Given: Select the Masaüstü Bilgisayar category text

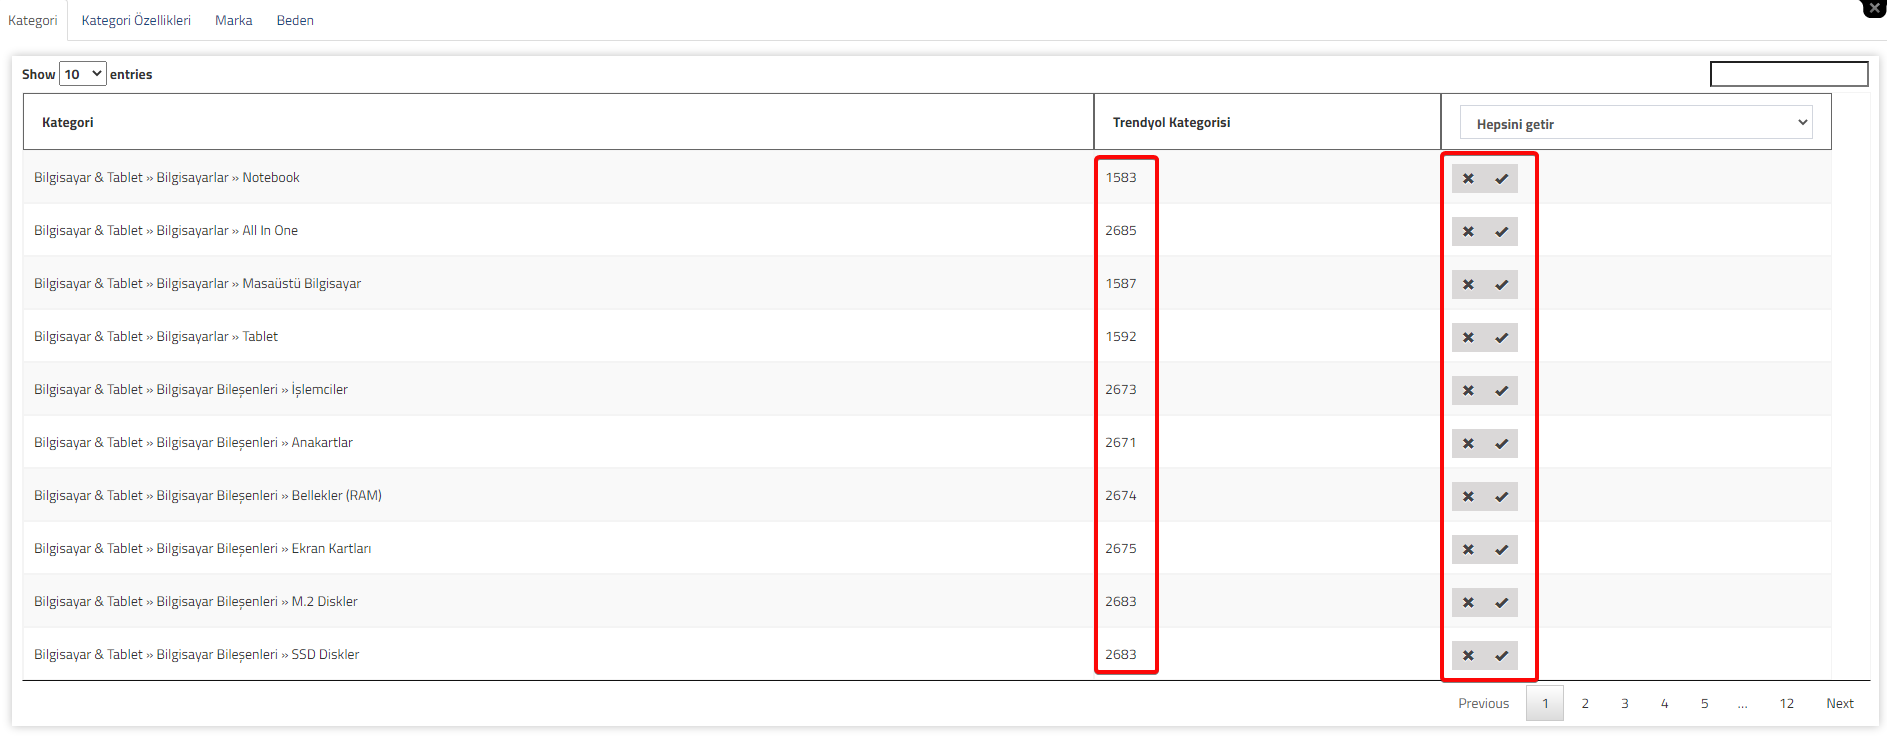Looking at the screenshot, I should (x=197, y=284).
